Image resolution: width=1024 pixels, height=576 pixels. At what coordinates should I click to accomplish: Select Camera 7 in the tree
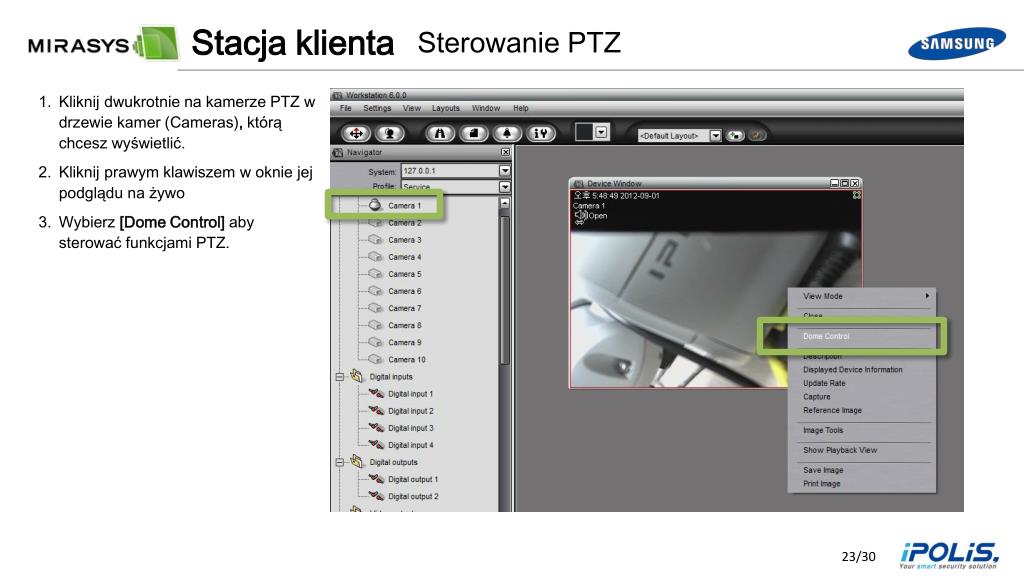click(405, 308)
